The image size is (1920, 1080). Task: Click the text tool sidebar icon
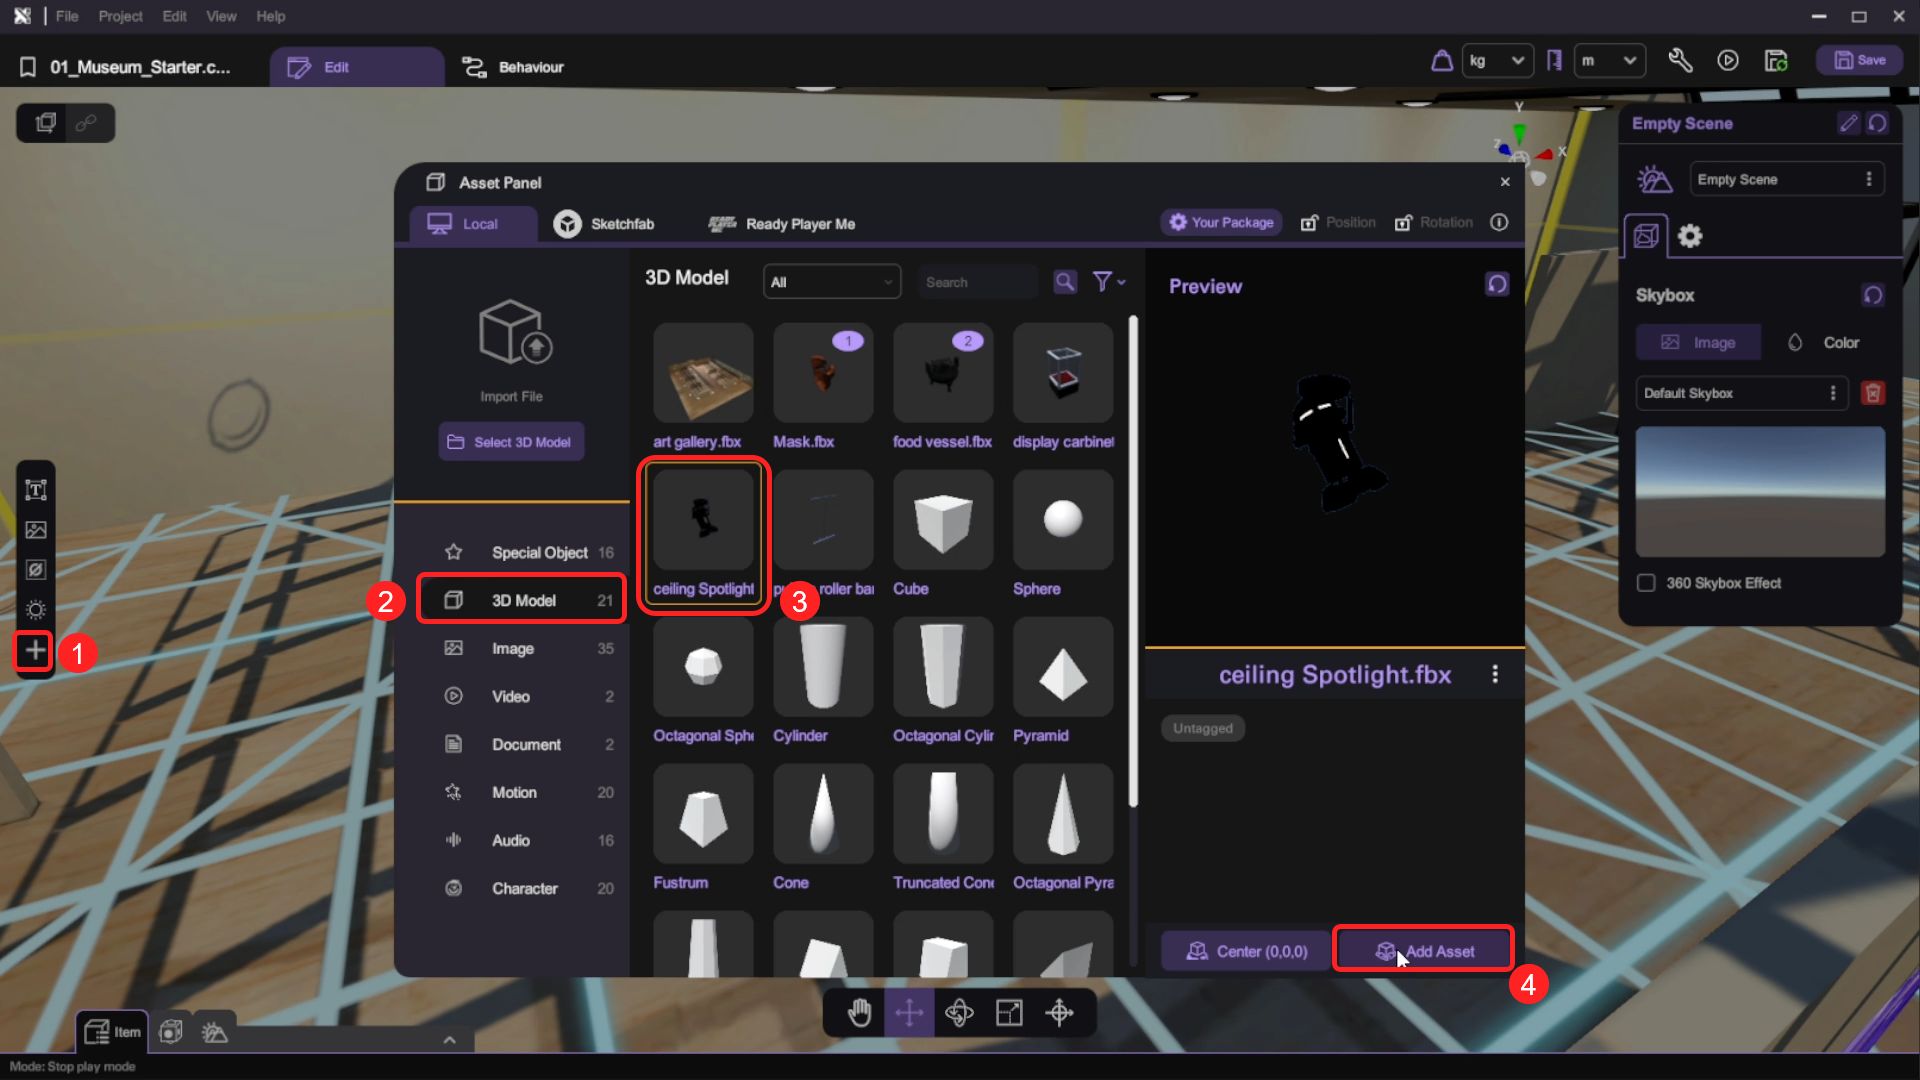click(x=36, y=490)
